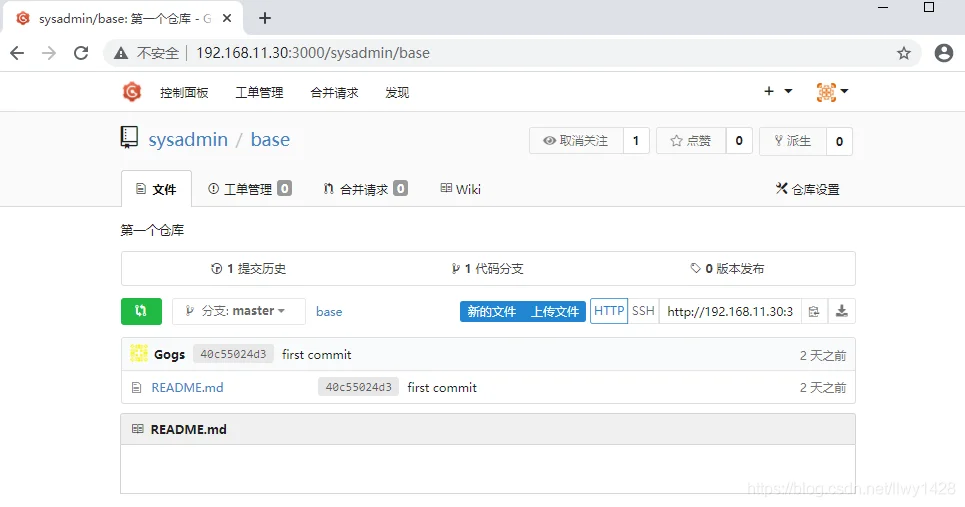965x507 pixels.
Task: Reload the current page
Action: (81, 53)
